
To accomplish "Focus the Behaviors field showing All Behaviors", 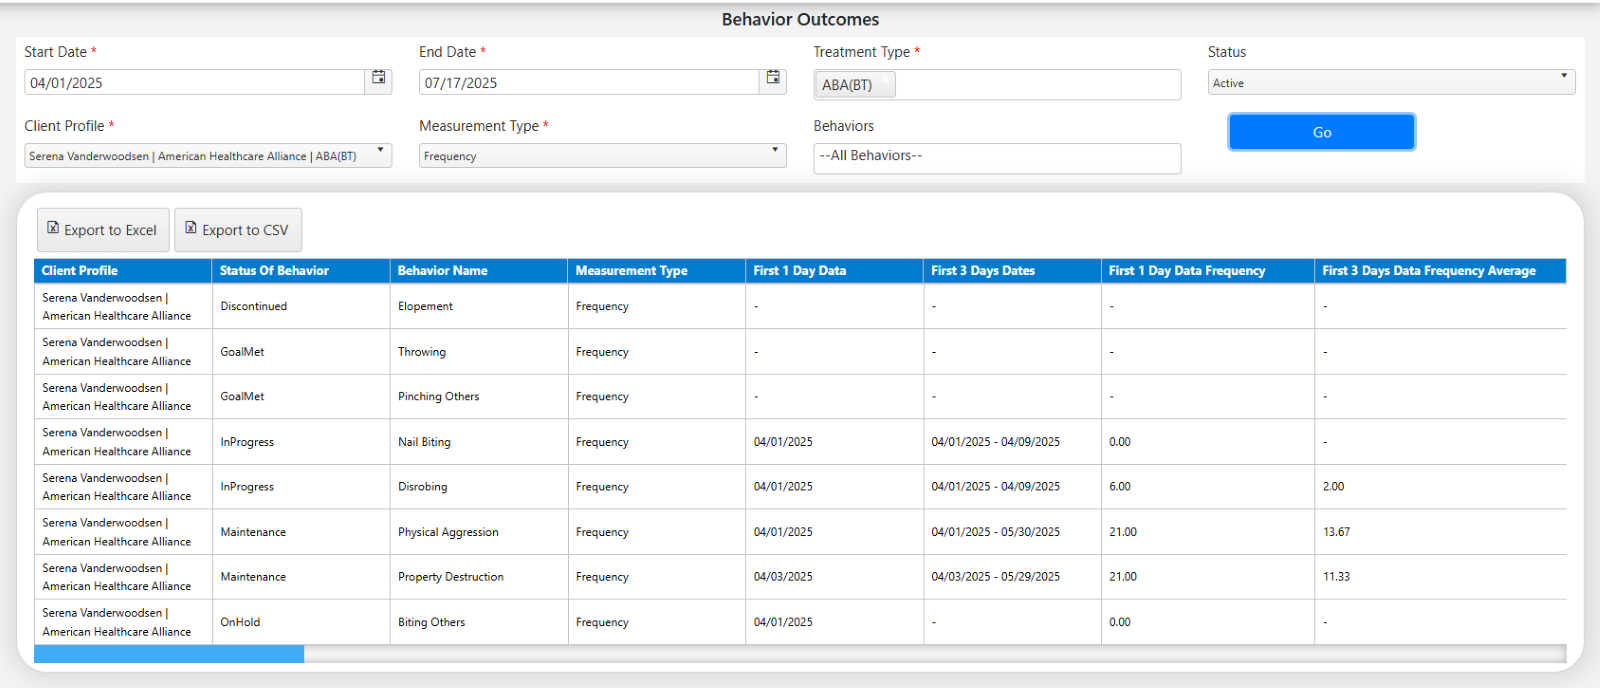I will 997,158.
